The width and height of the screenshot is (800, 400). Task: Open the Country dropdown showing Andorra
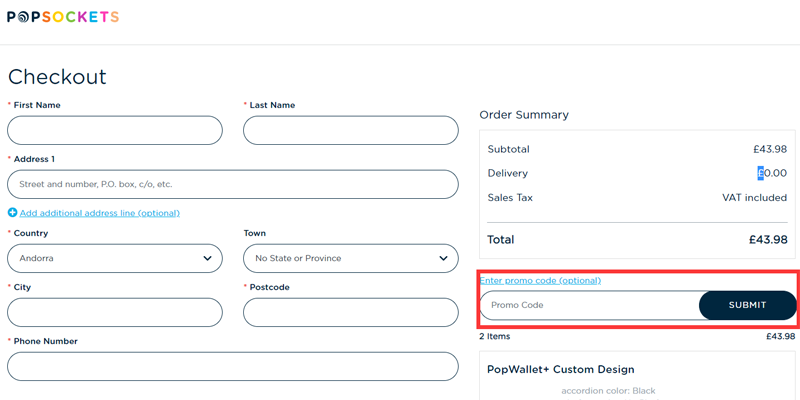pyautogui.click(x=114, y=258)
